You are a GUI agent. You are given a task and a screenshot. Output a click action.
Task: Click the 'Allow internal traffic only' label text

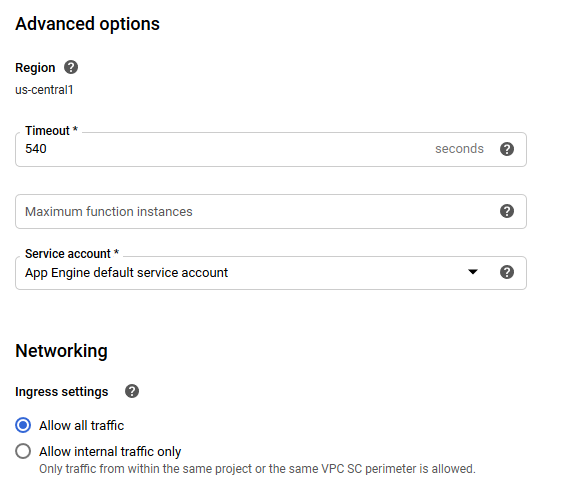(110, 452)
